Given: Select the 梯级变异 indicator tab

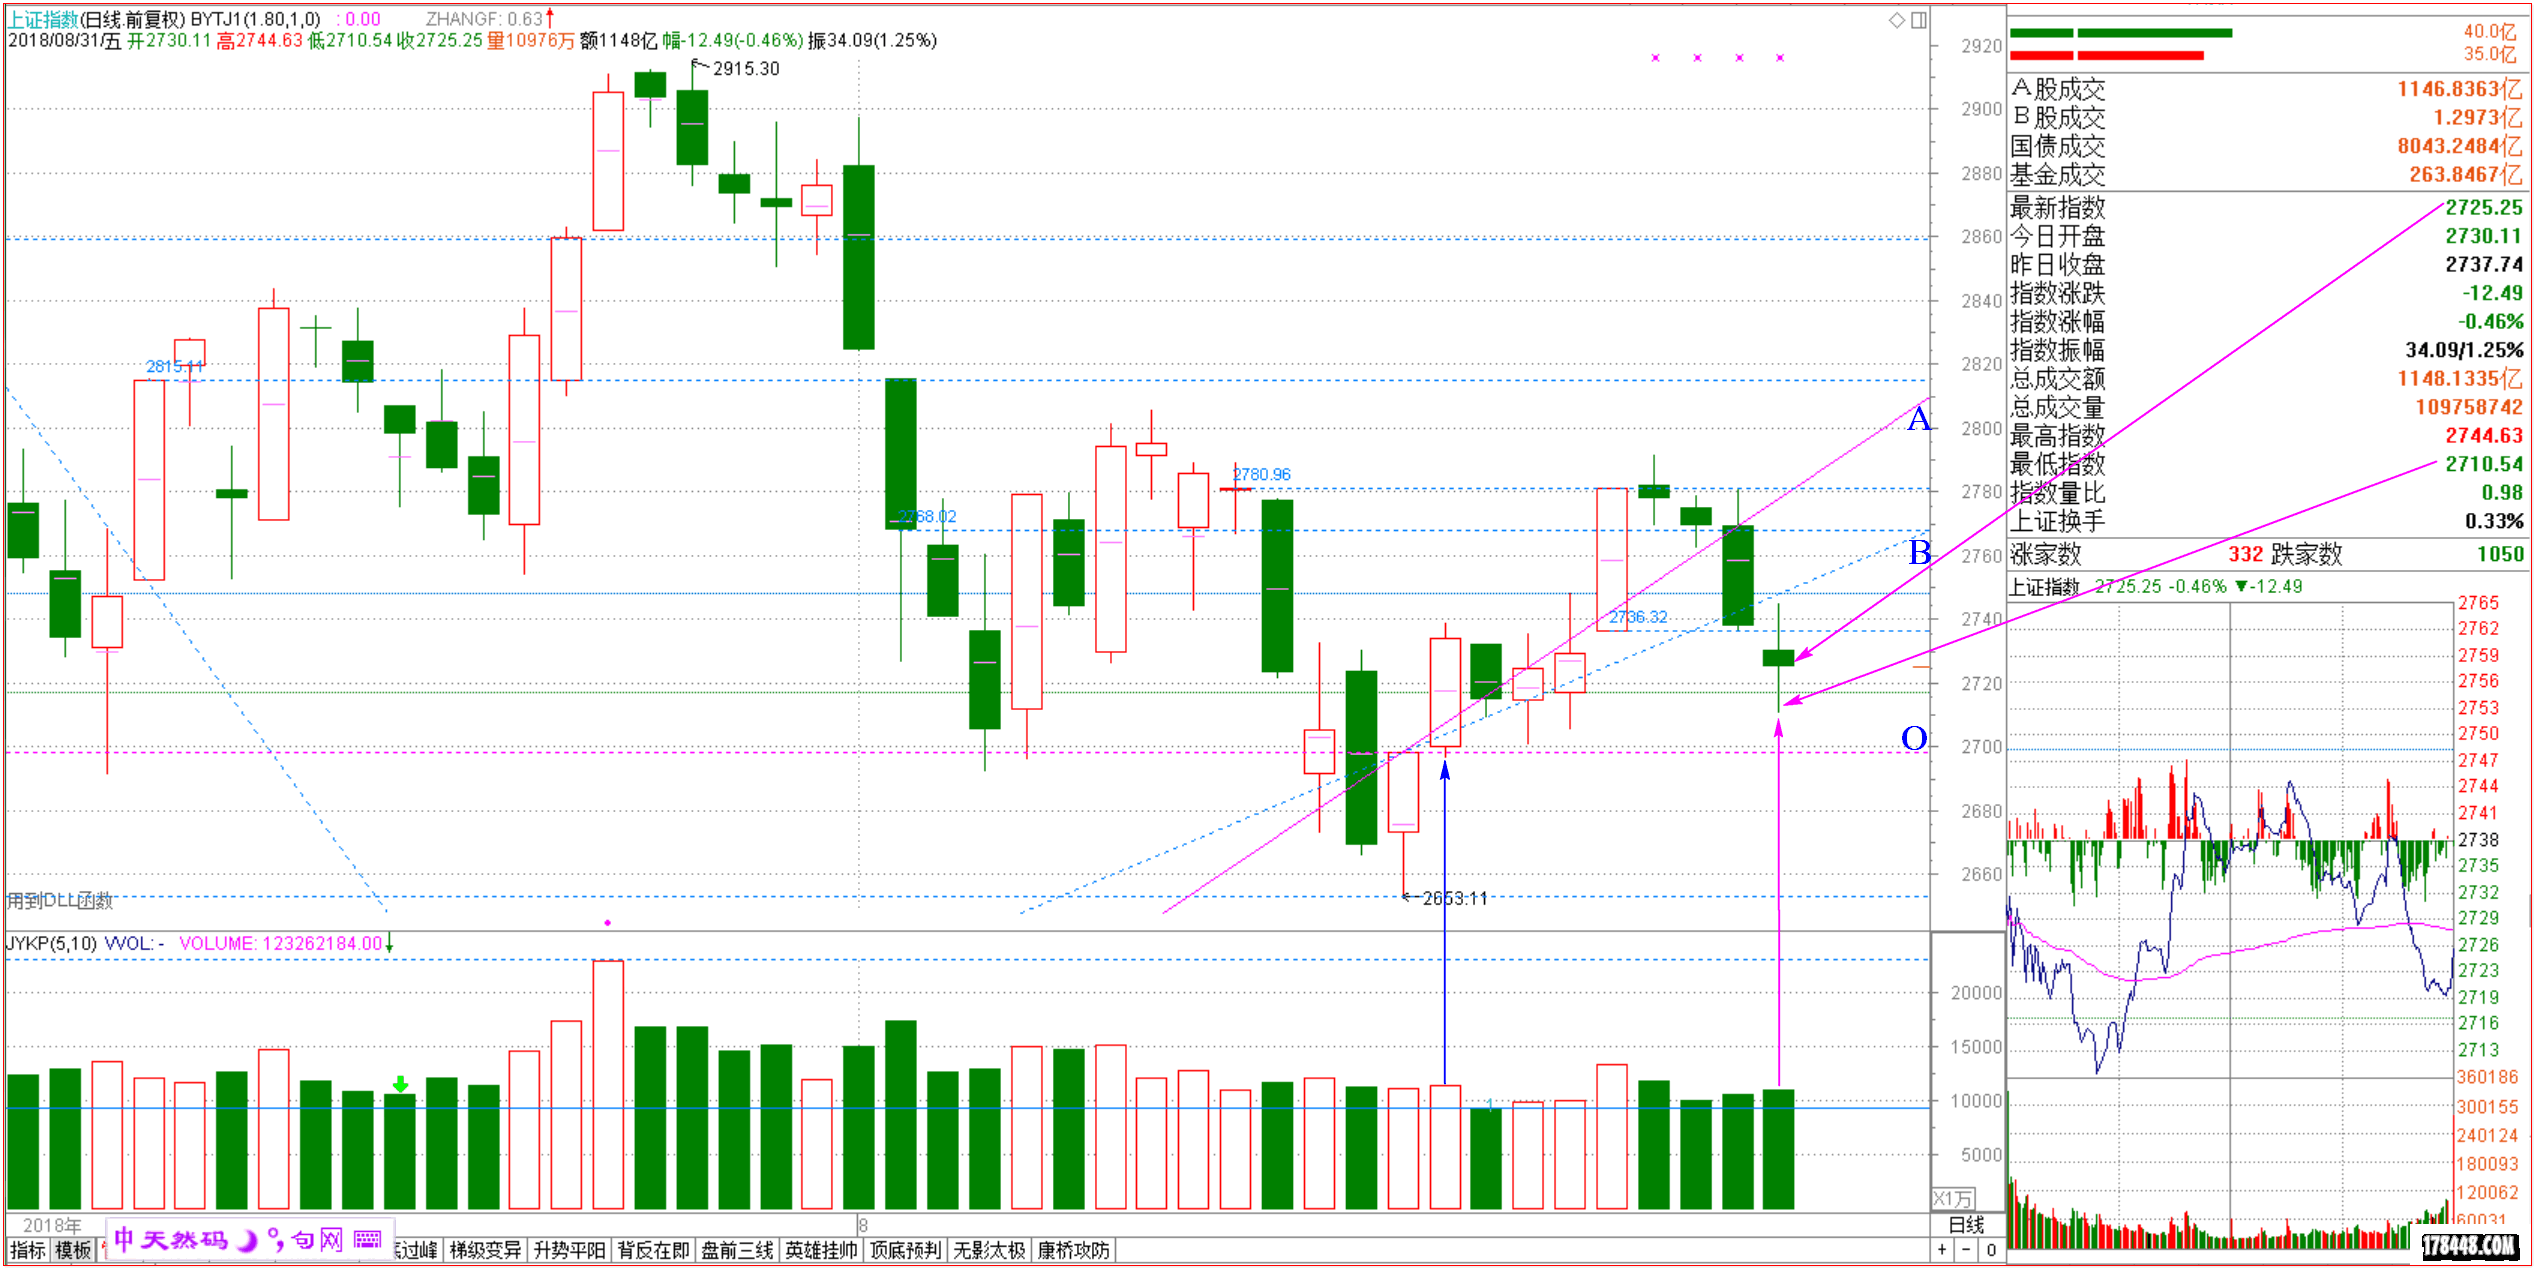Looking at the screenshot, I should (485, 1250).
